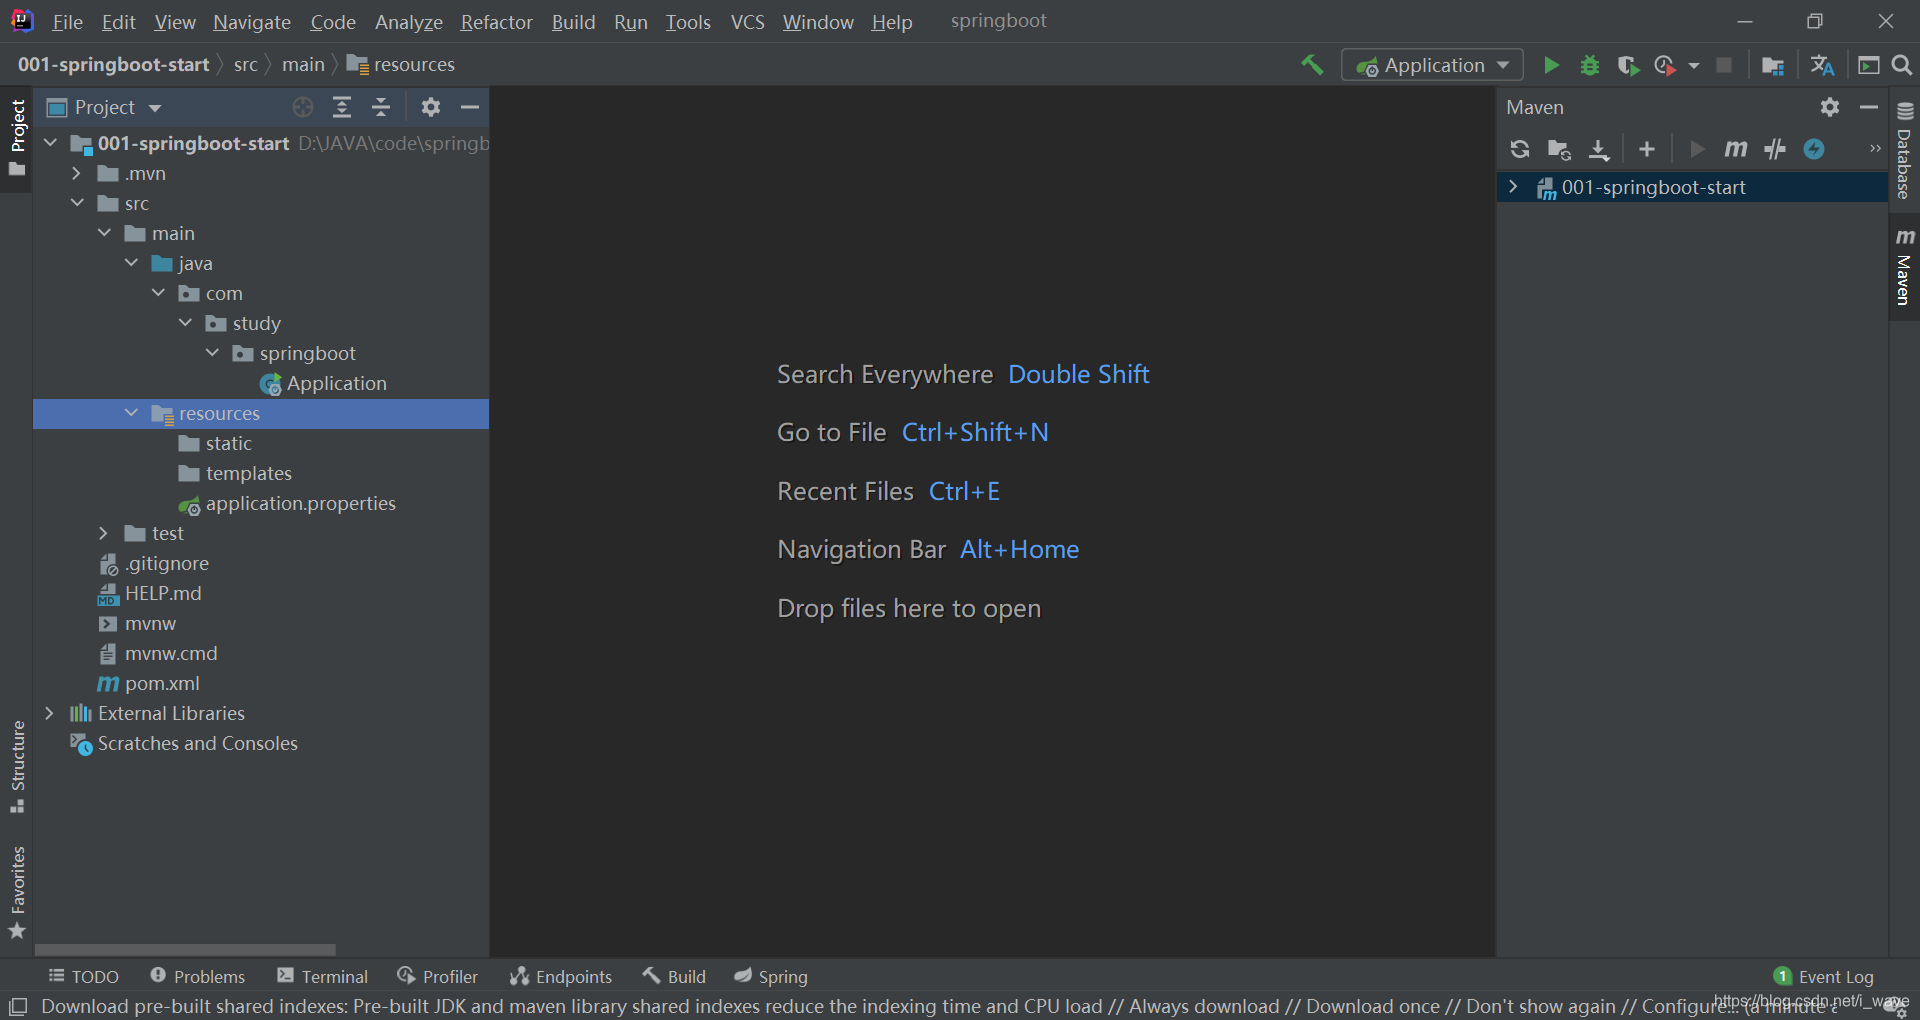Execute Maven Goal m icon
The height and width of the screenshot is (1020, 1920).
point(1735,149)
